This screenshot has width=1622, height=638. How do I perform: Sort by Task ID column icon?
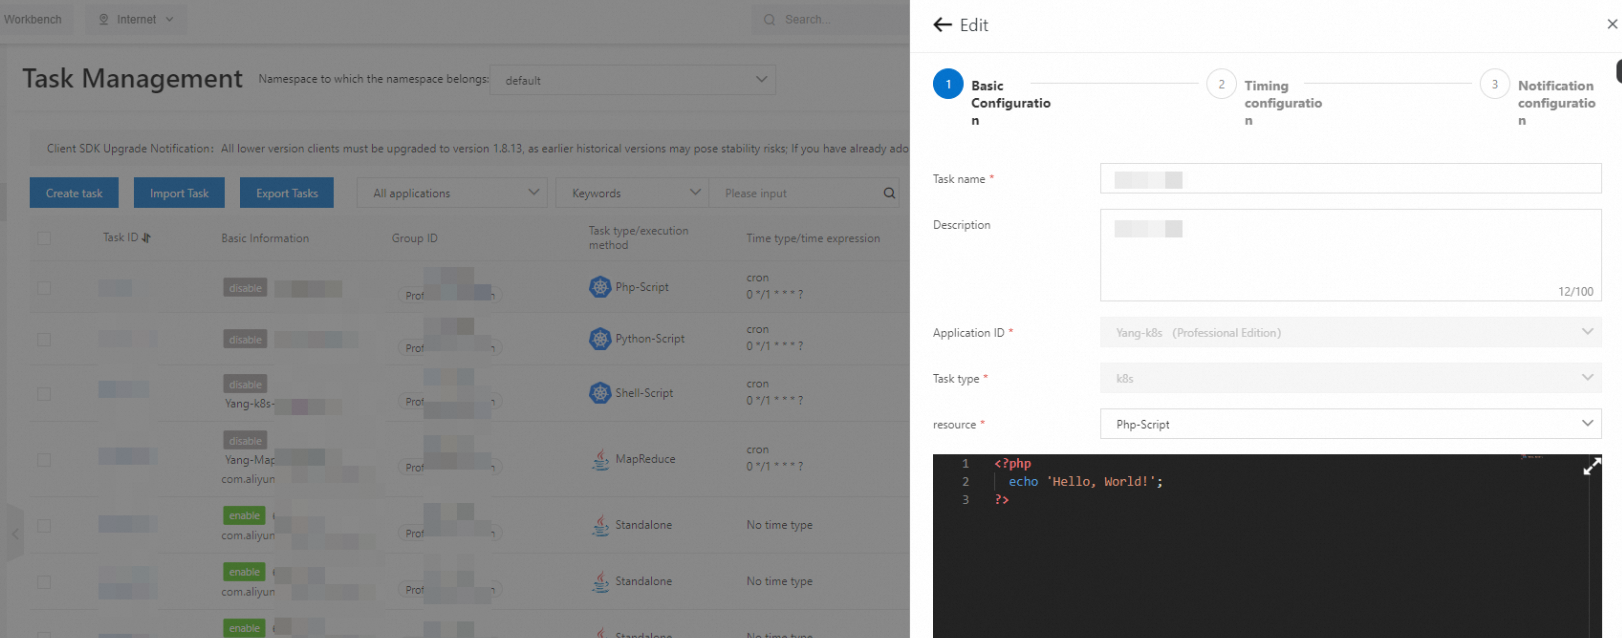tap(146, 238)
